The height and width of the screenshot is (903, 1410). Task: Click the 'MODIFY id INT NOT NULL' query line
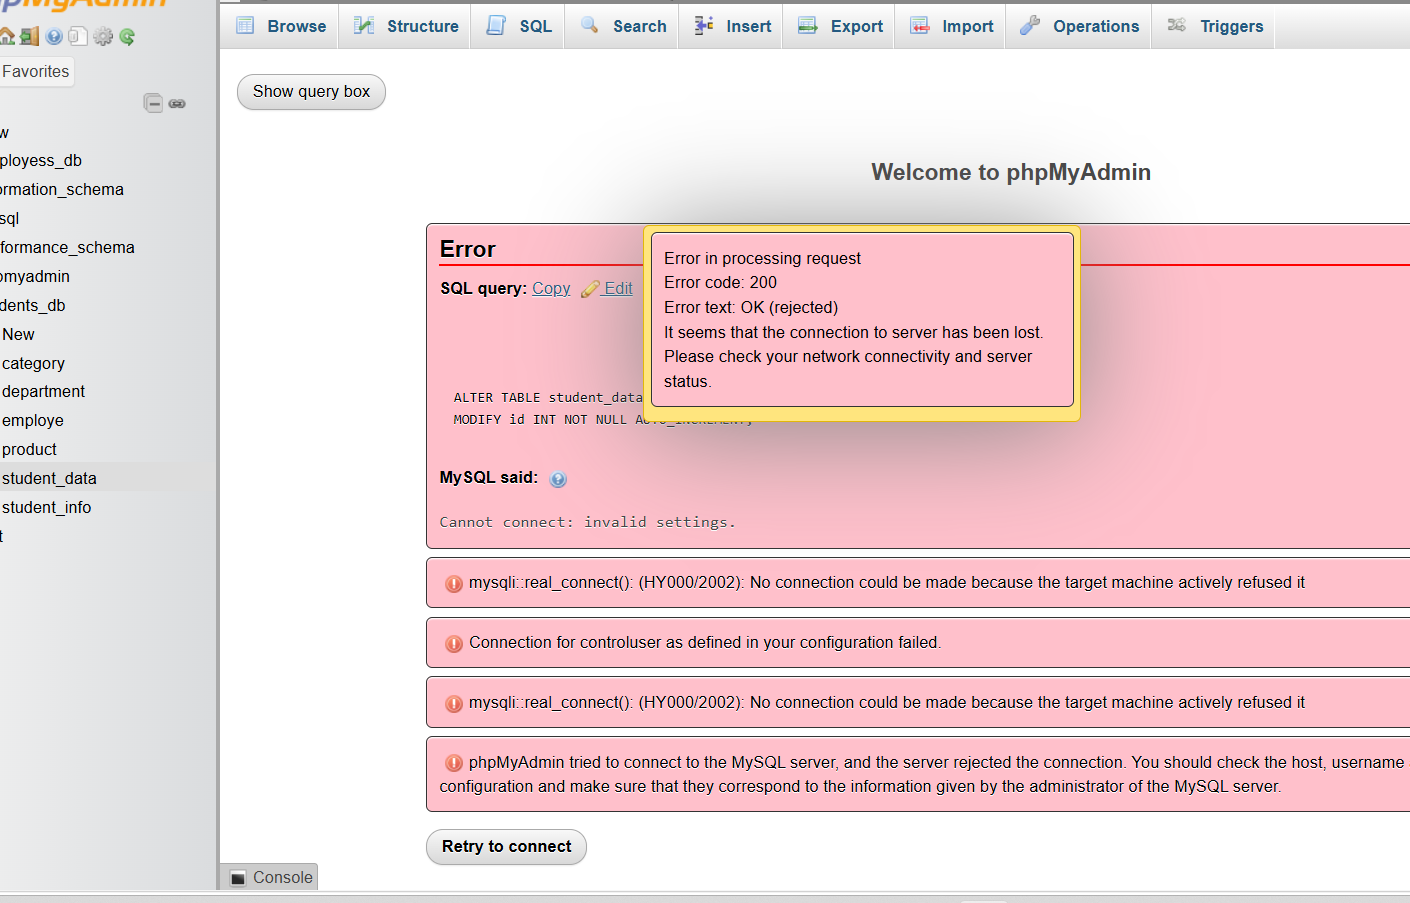pos(603,420)
